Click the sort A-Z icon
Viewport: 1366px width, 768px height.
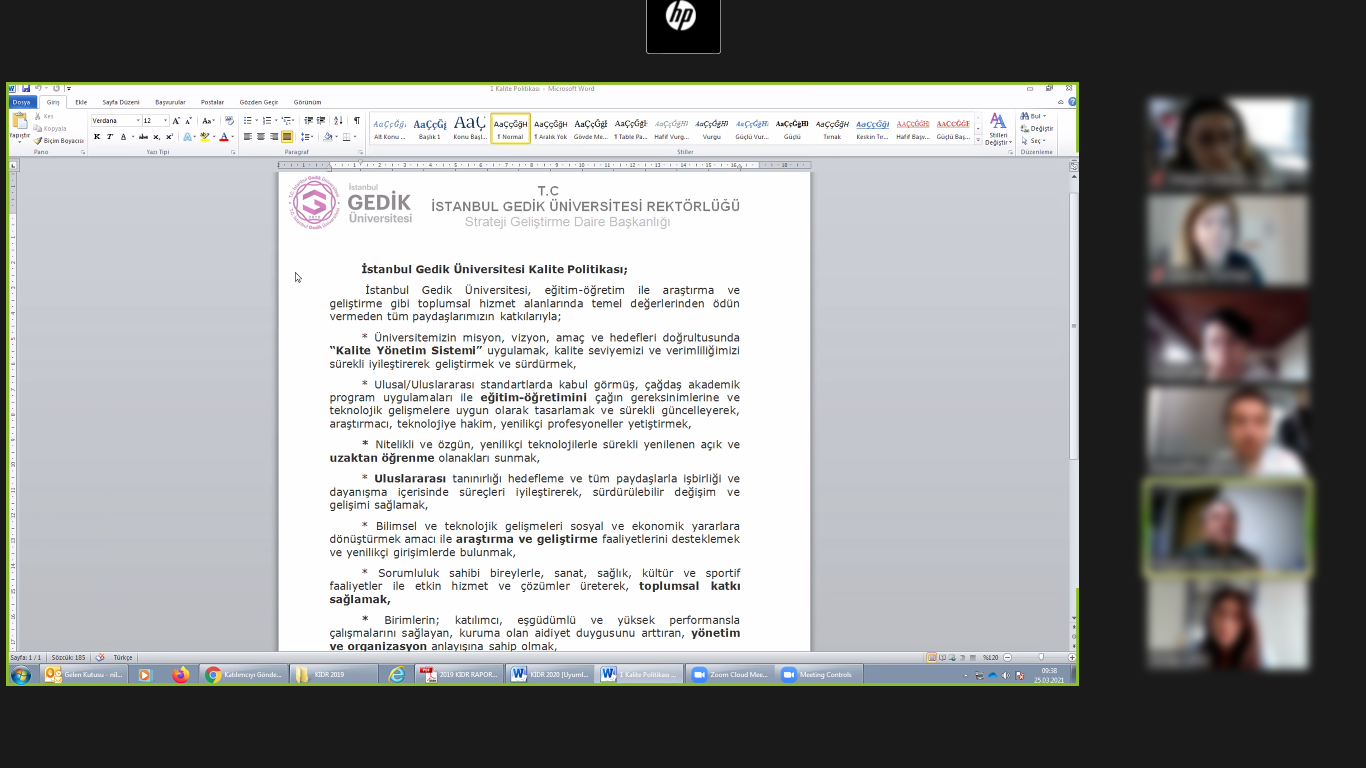pyautogui.click(x=338, y=121)
